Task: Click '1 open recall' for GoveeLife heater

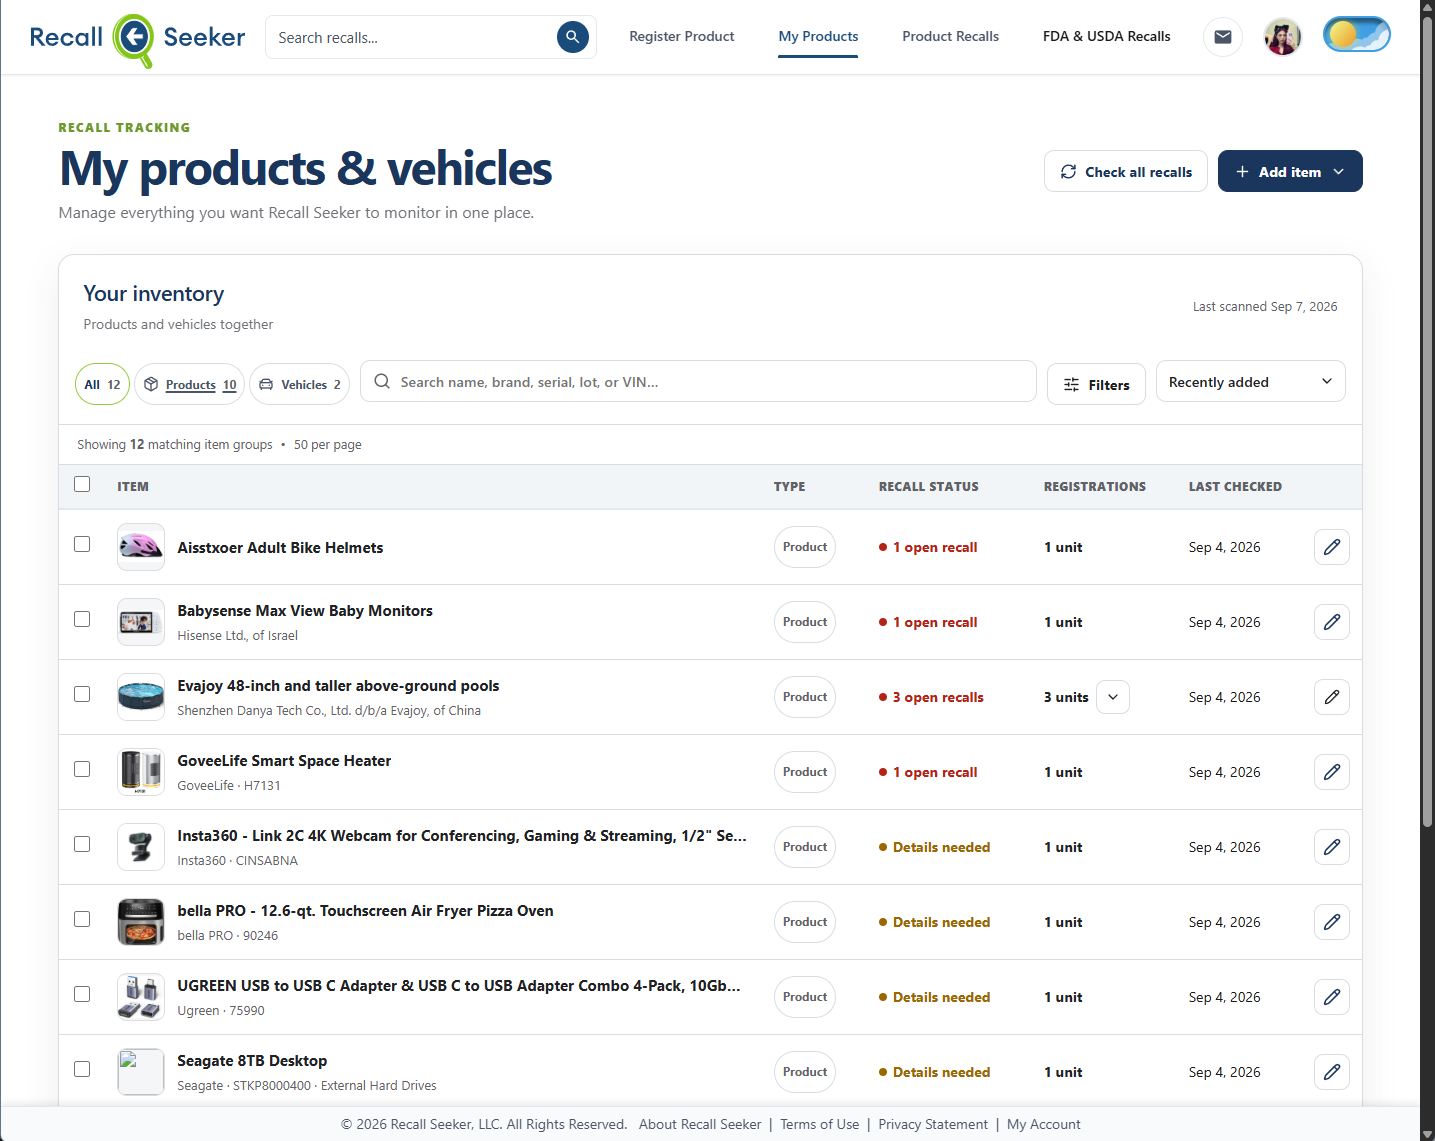Action: (928, 772)
